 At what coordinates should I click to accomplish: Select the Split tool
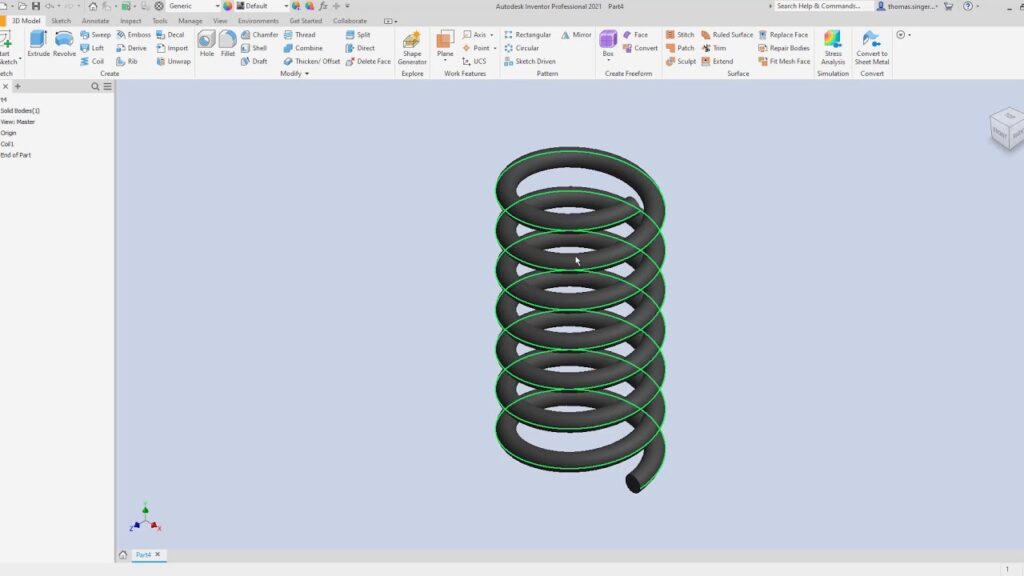coord(358,35)
